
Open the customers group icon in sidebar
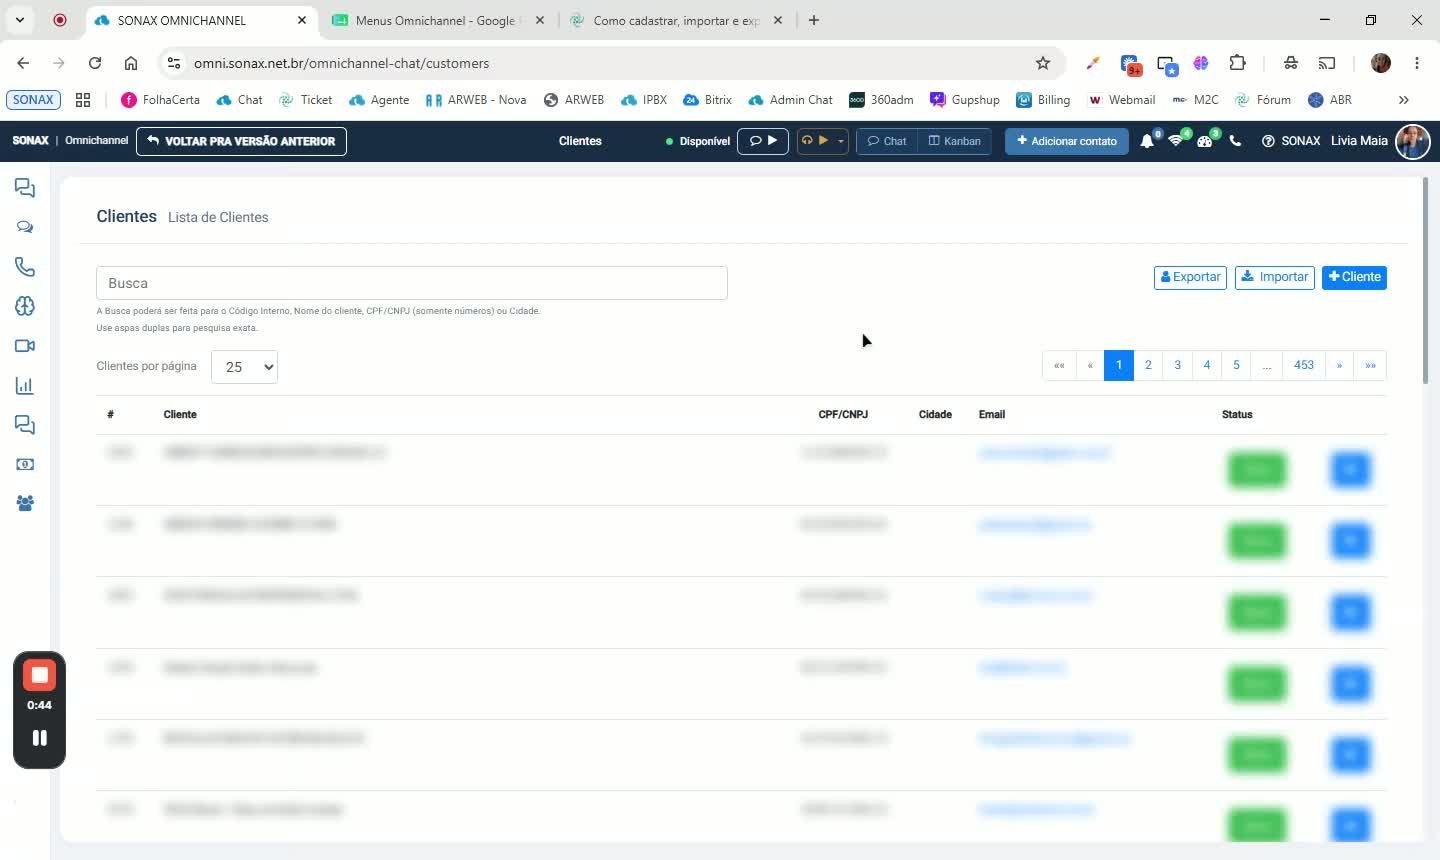[25, 504]
